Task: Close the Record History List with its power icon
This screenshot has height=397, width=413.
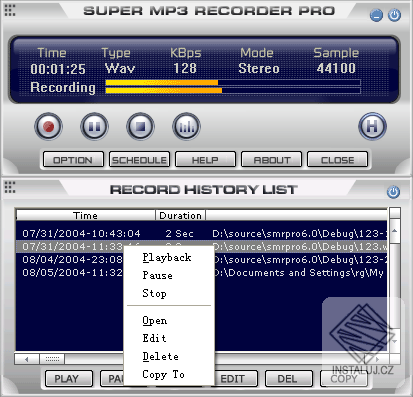Action: 393,192
